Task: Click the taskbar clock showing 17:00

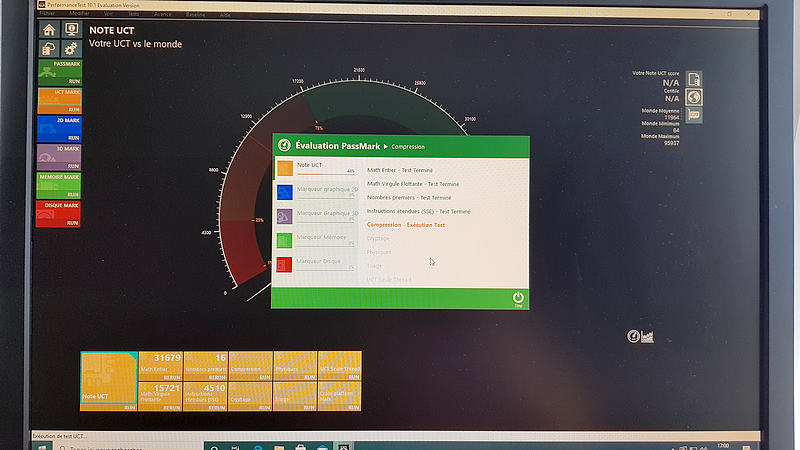Action: [x=723, y=446]
